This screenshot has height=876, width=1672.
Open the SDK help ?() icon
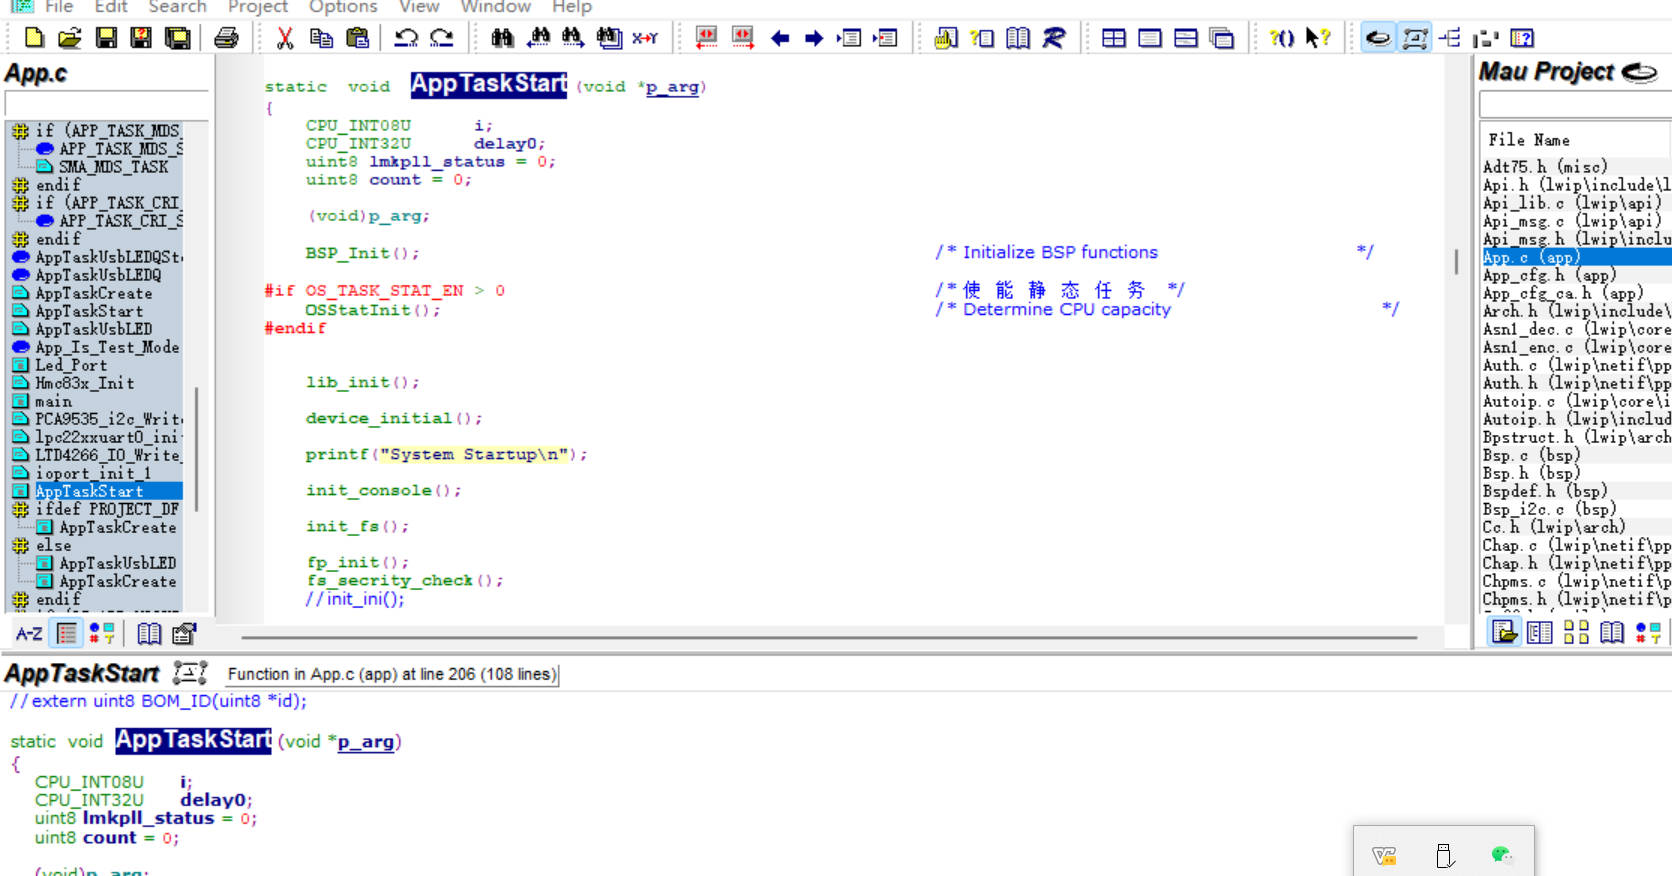pos(1282,38)
